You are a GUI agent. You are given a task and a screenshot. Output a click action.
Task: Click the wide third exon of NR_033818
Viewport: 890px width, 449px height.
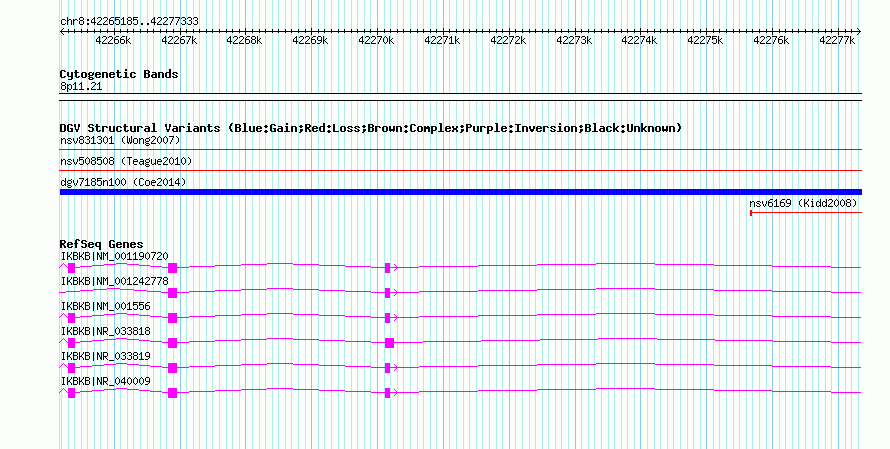pos(389,343)
